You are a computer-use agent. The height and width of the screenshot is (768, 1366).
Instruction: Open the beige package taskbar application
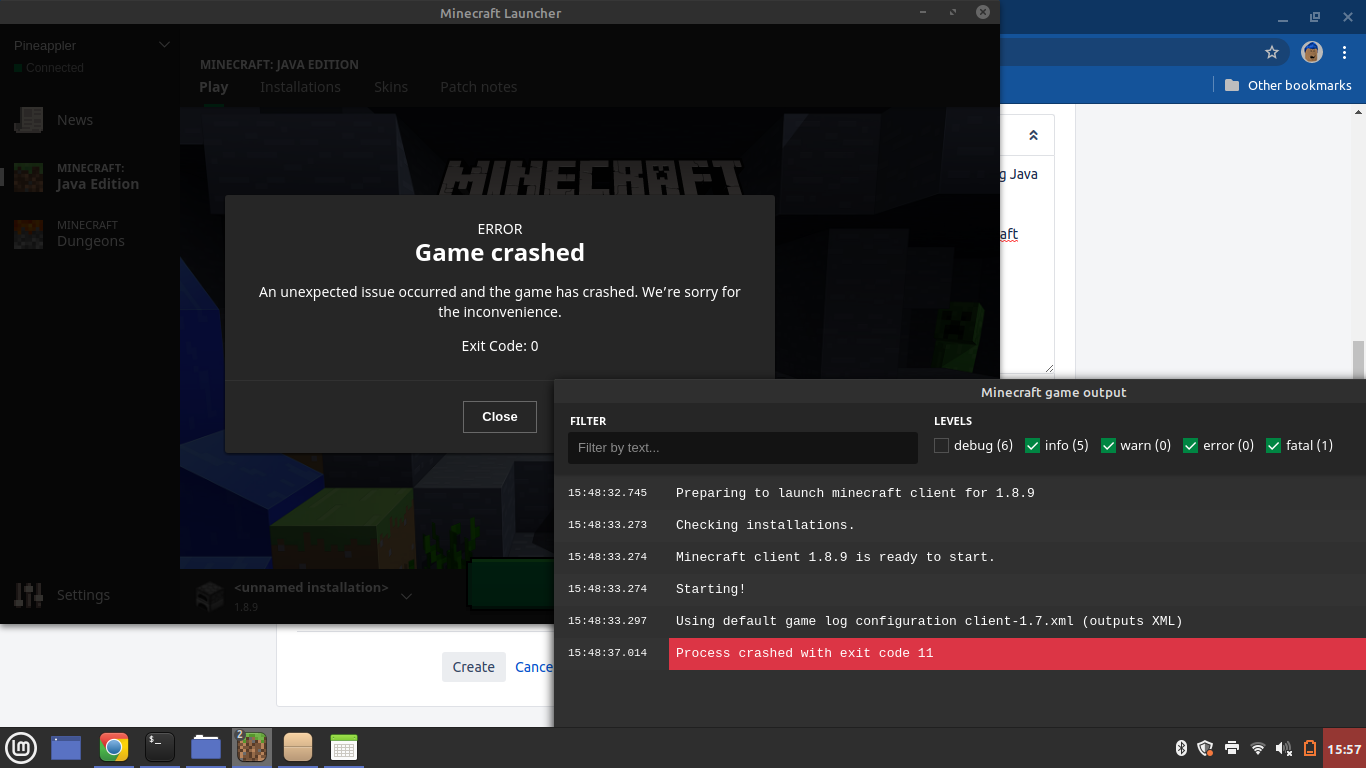pos(298,747)
